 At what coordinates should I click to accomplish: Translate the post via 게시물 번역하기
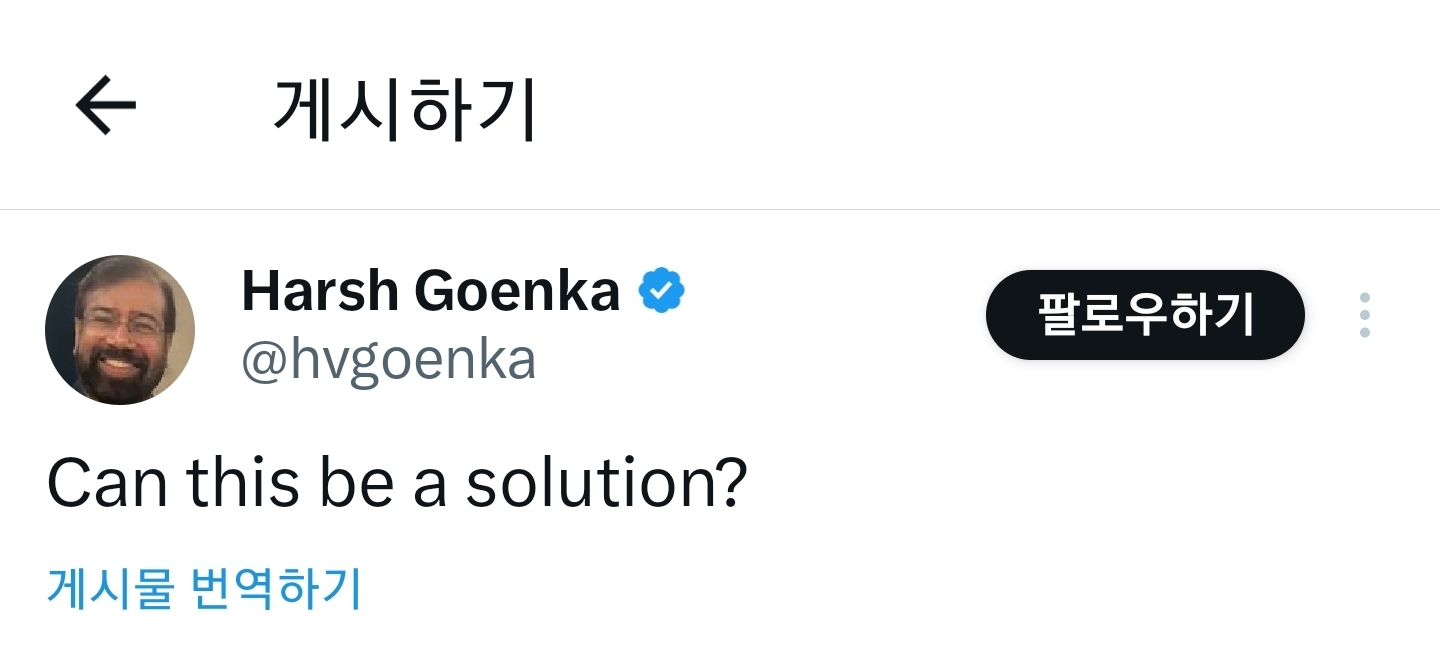204,588
